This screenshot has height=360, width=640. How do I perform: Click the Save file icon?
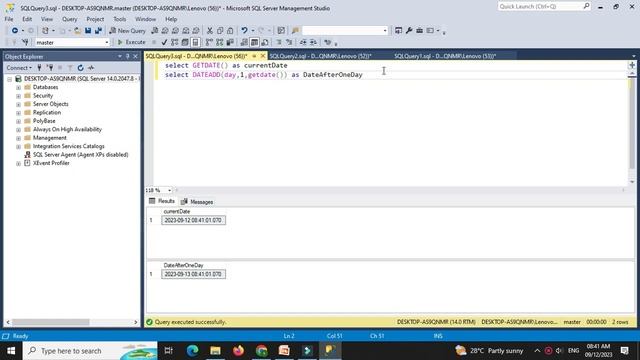[x=88, y=31]
